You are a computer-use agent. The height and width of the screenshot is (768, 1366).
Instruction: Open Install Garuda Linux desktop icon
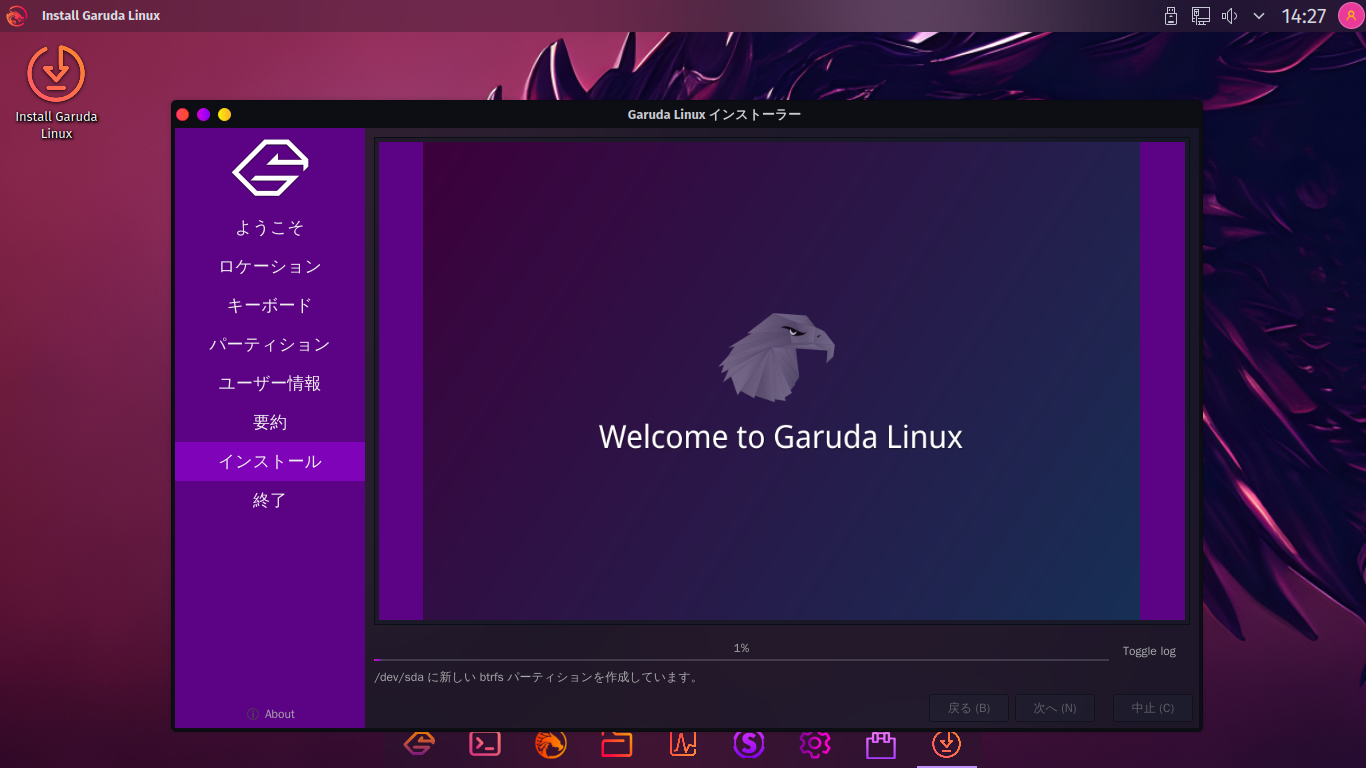pyautogui.click(x=56, y=92)
